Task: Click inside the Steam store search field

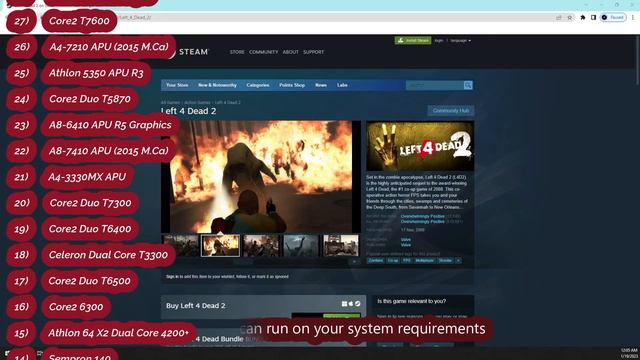Action: point(434,85)
